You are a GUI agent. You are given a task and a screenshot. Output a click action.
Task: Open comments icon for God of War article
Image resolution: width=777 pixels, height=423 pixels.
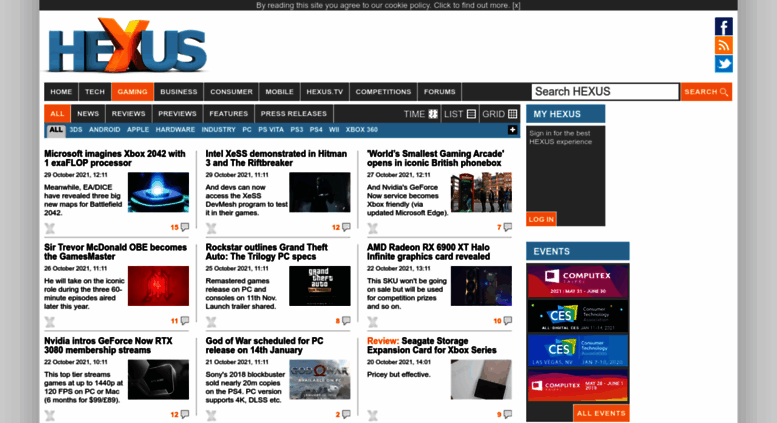tap(346, 414)
